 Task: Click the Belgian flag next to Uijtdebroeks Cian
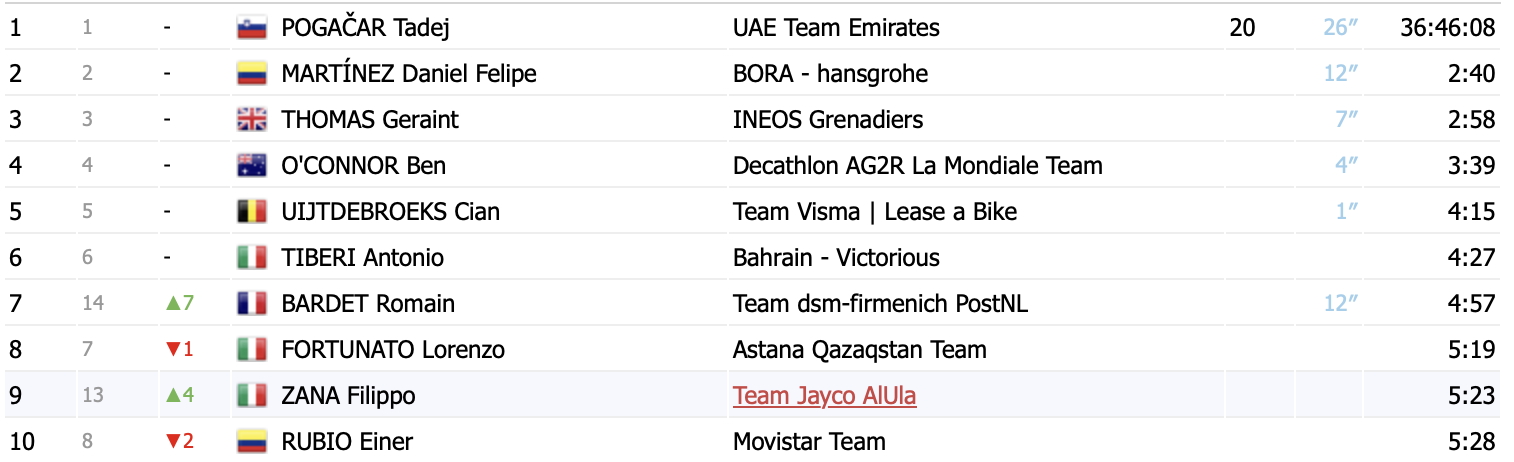(251, 212)
